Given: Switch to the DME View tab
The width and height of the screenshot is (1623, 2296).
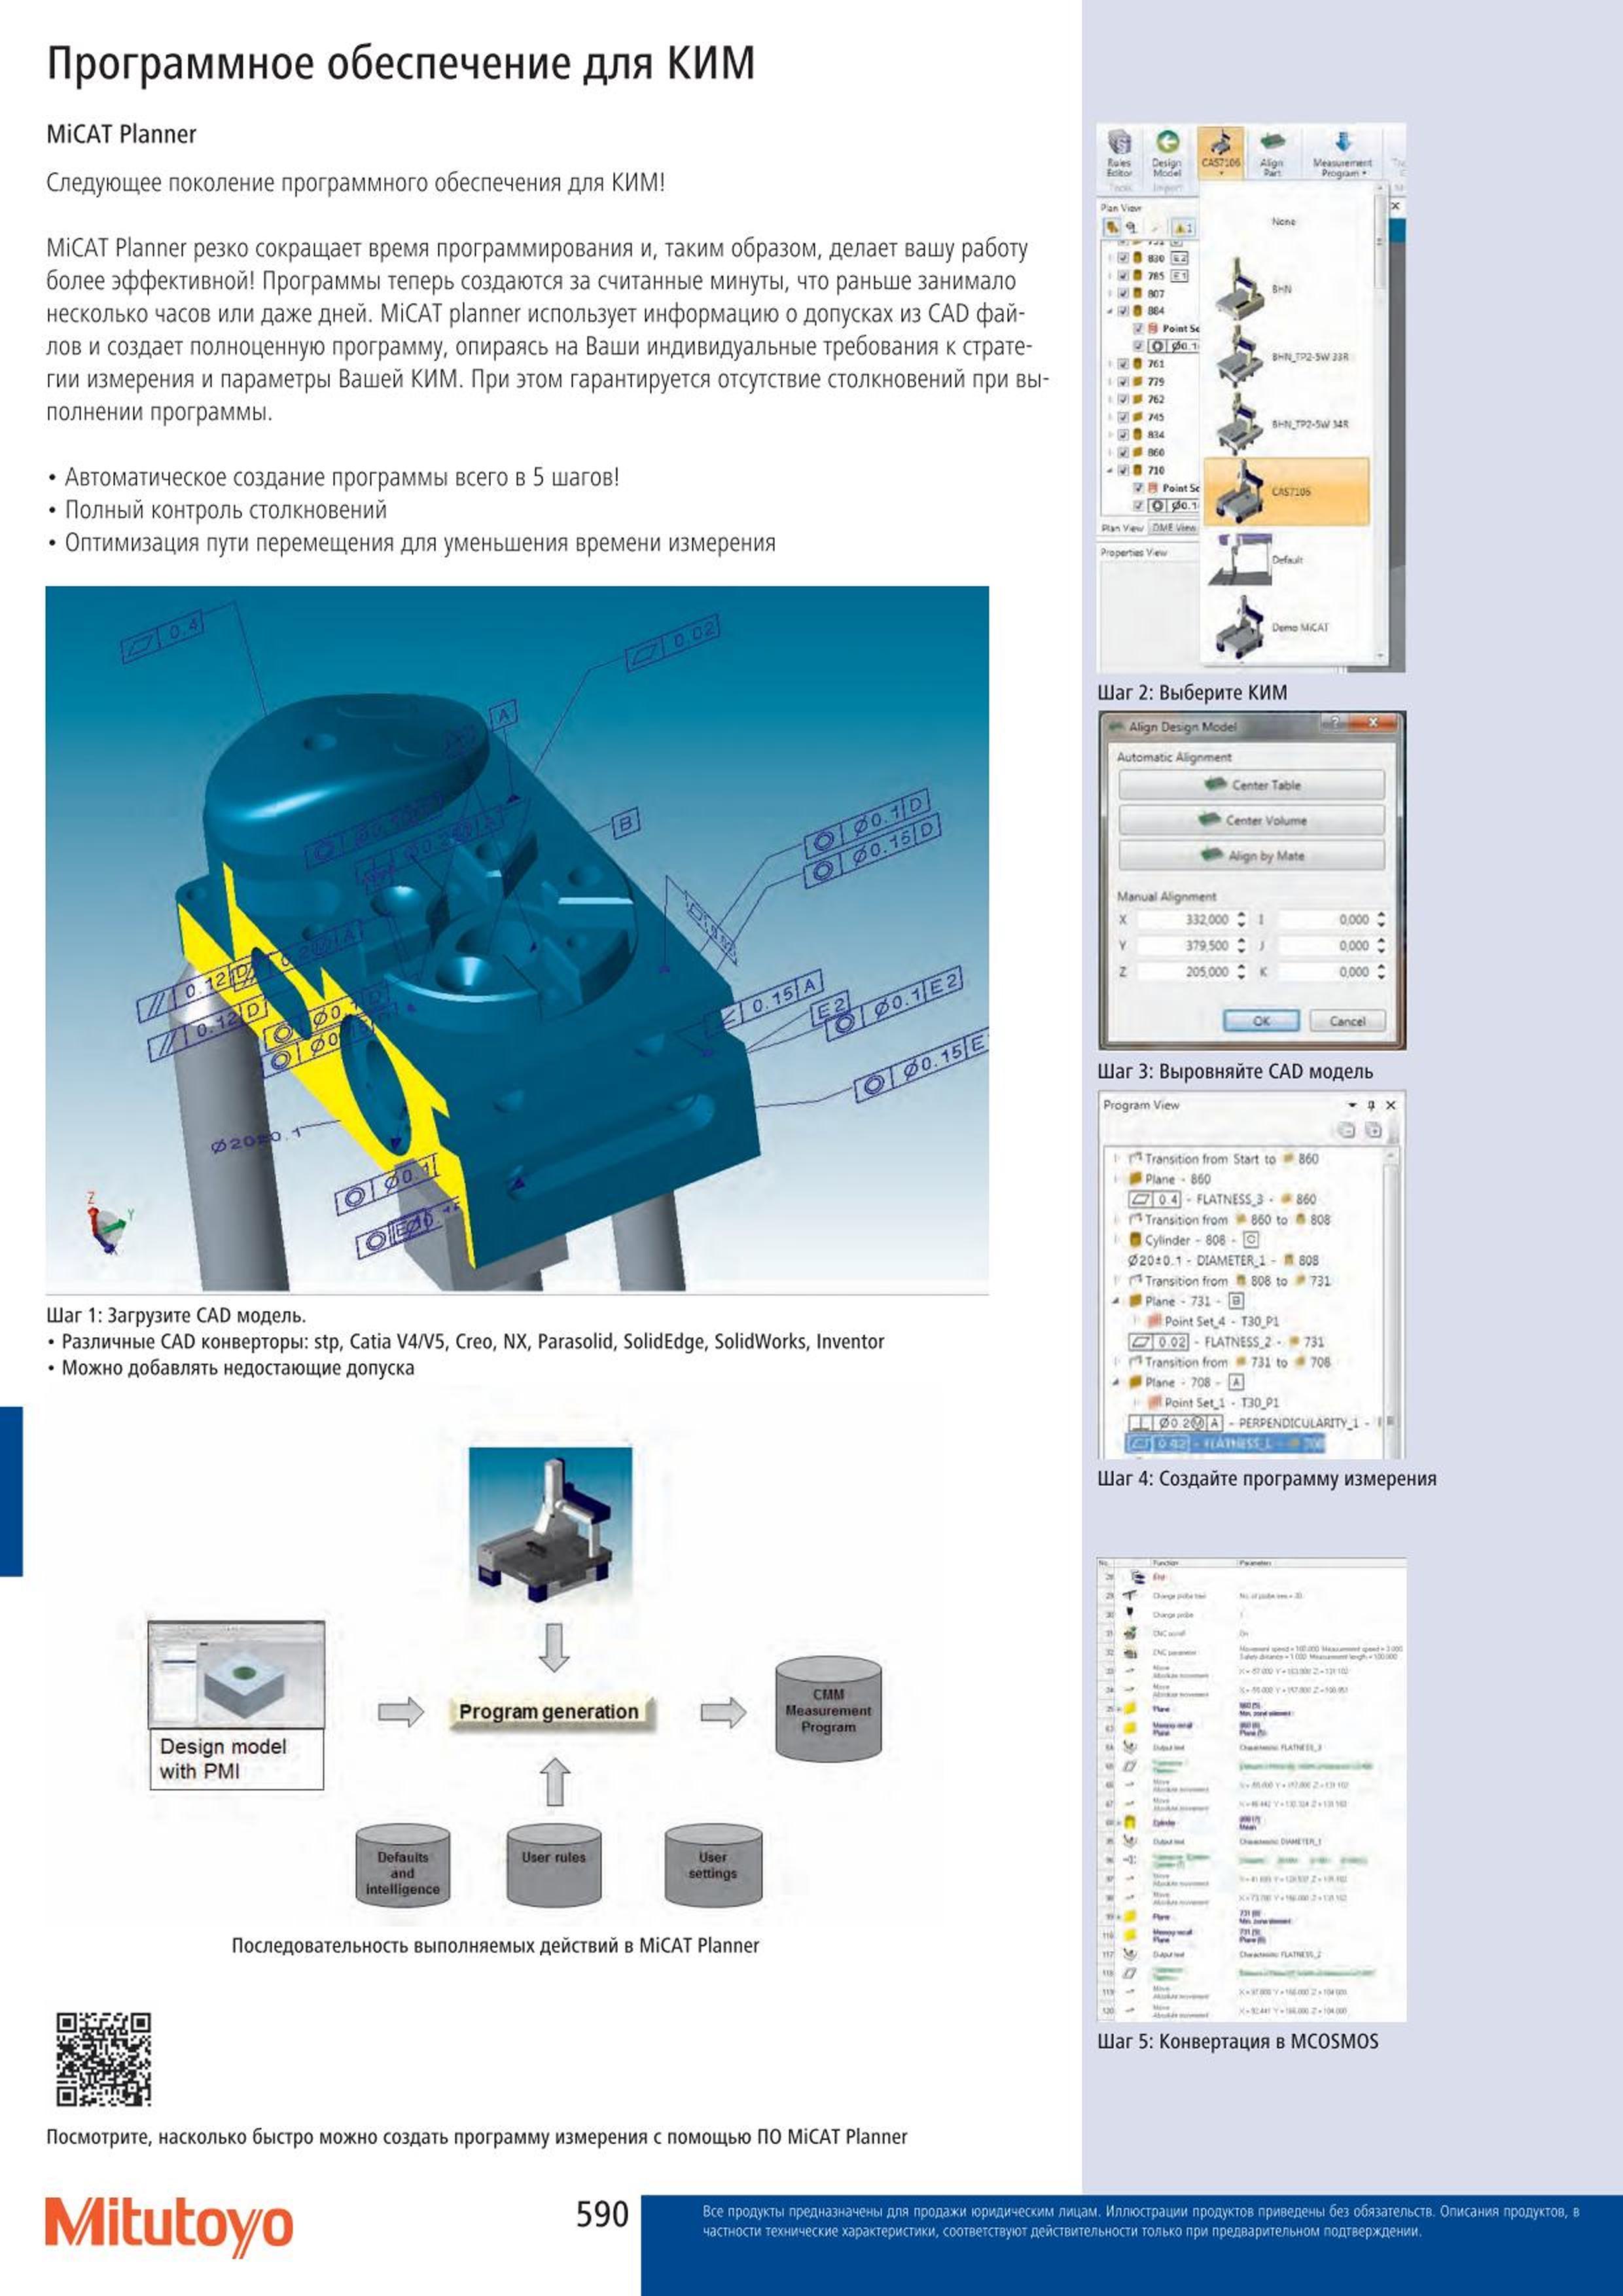Looking at the screenshot, I should [1173, 528].
